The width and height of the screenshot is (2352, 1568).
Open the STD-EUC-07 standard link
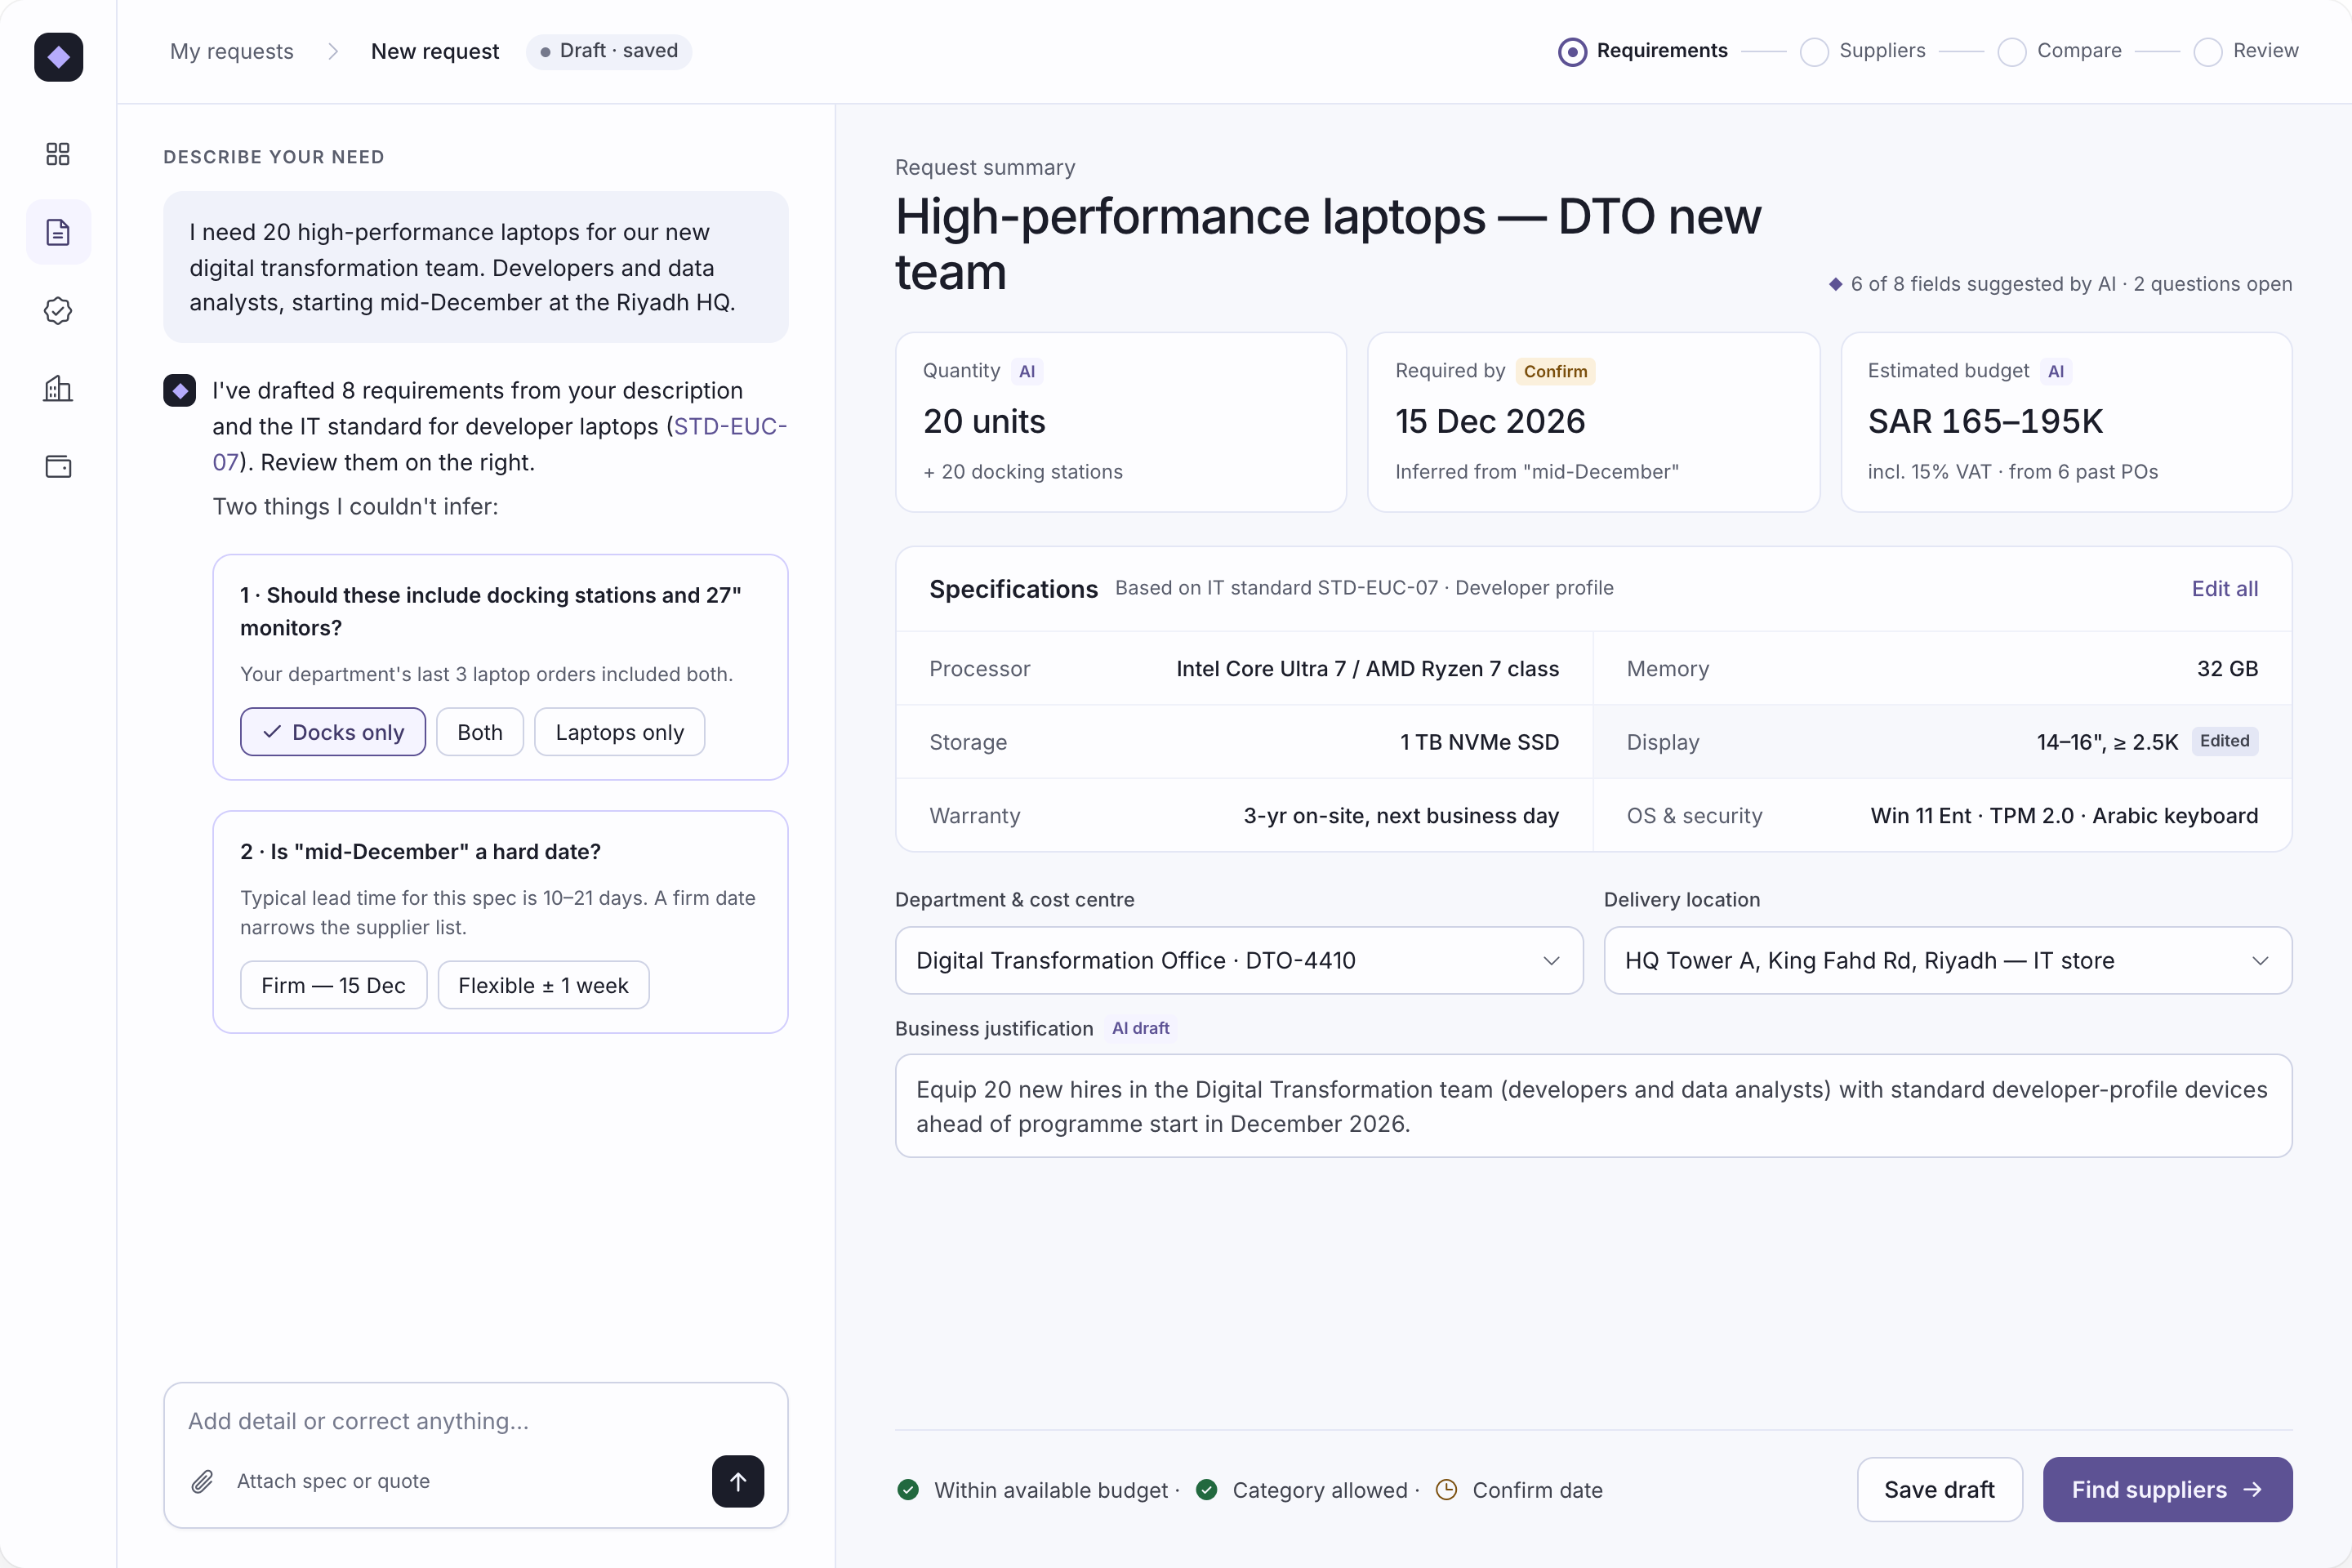pos(729,427)
